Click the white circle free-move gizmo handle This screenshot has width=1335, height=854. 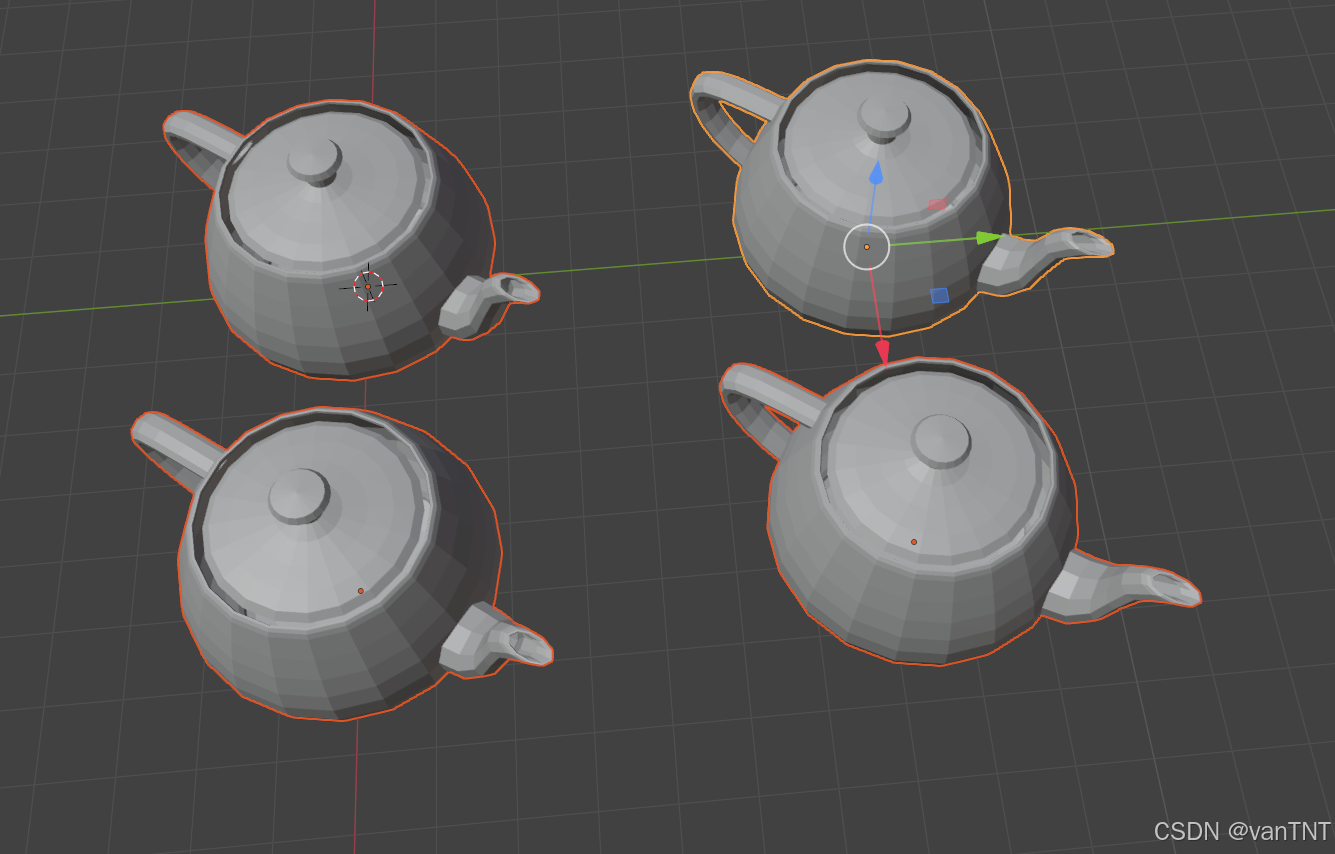point(866,247)
